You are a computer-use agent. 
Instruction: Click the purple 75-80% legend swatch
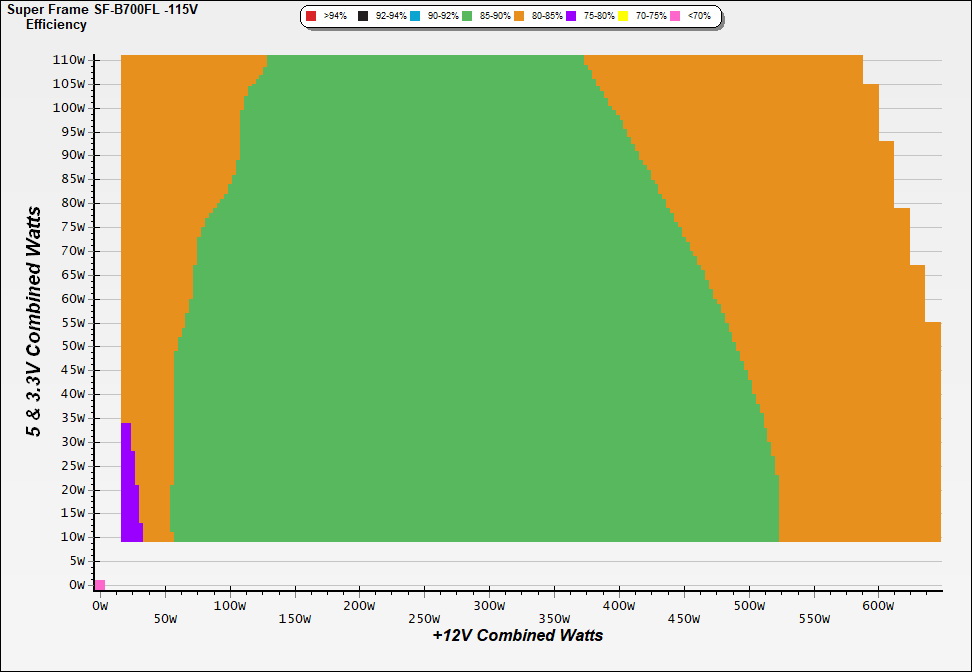pyautogui.click(x=571, y=17)
